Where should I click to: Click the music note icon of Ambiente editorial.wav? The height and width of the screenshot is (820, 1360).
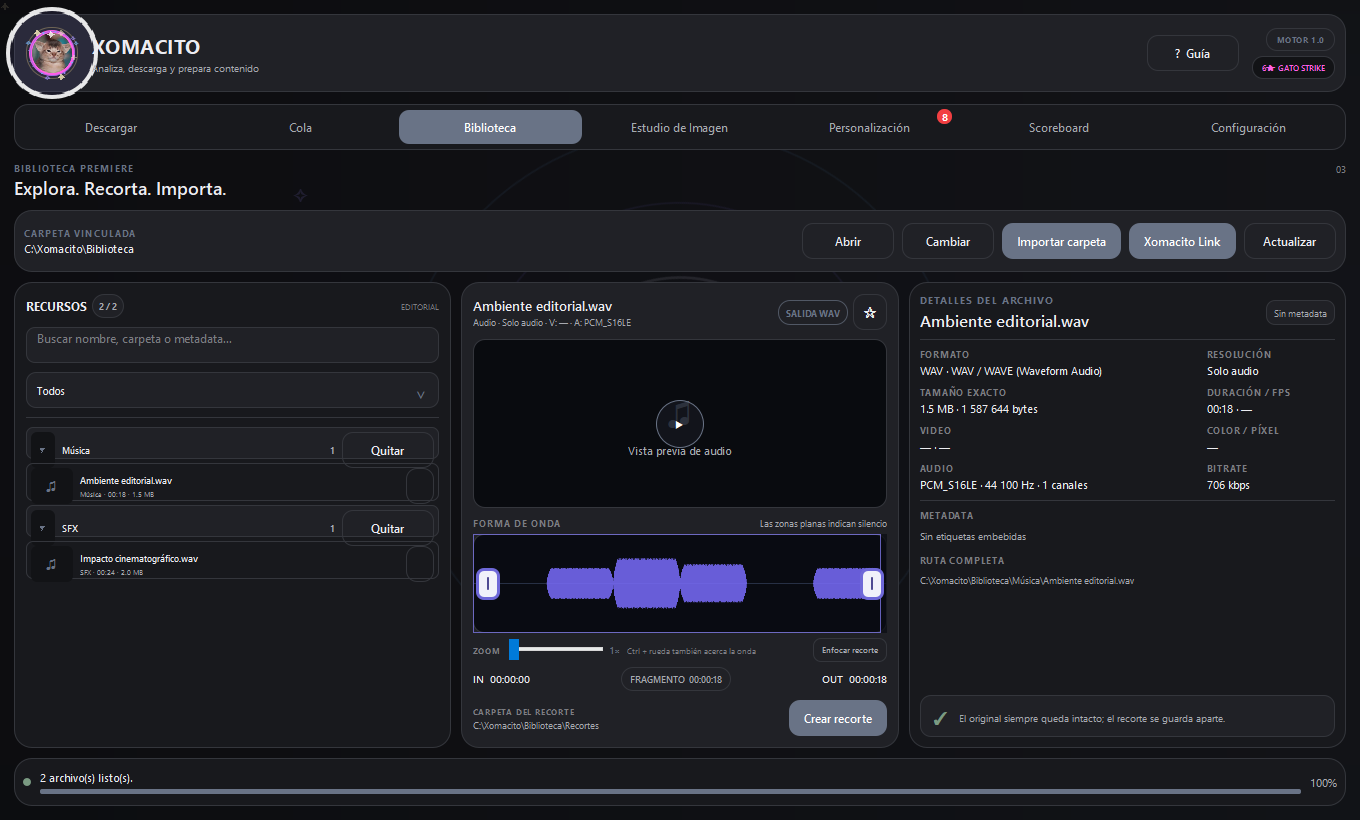coord(51,486)
